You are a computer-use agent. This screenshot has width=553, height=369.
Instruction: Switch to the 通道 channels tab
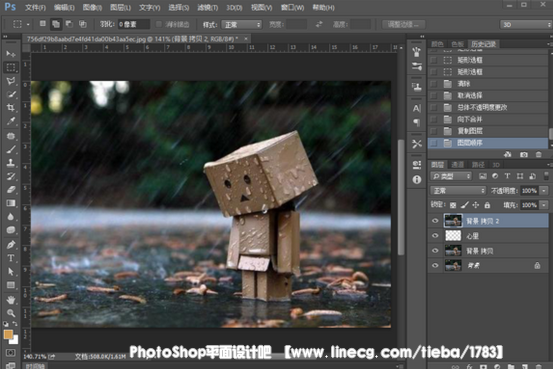point(457,165)
